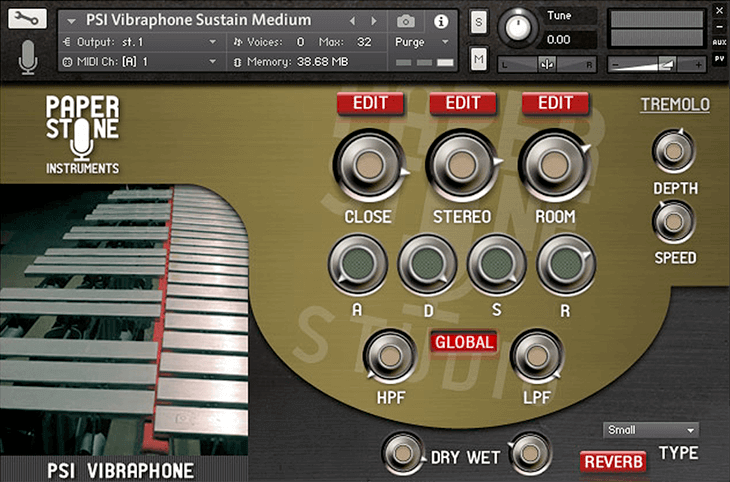This screenshot has width=730, height=482.
Task: Click the reverb WET knob
Action: 530,454
